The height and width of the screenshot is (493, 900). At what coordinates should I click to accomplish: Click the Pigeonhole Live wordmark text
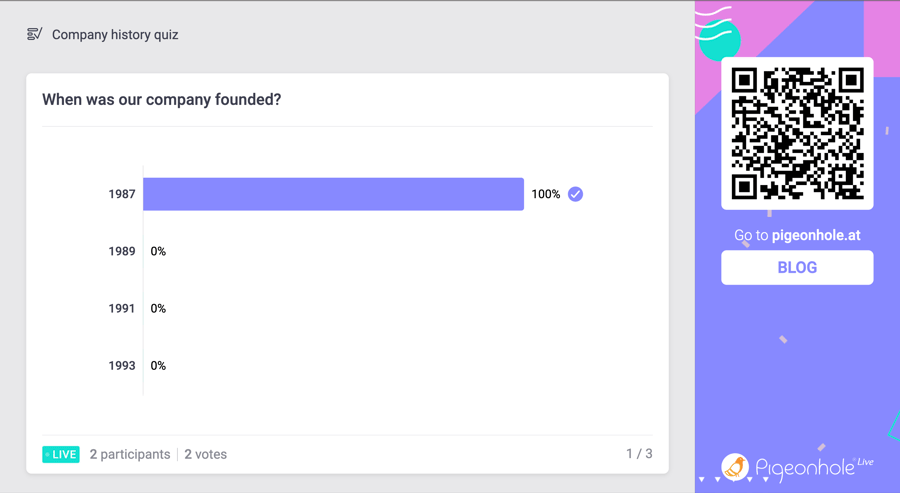pyautogui.click(x=814, y=468)
